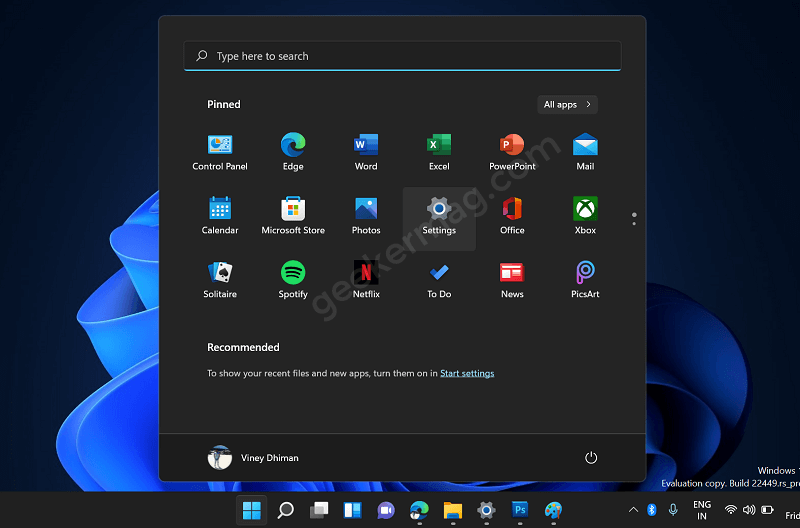Open Wi-Fi network quick settings
Screen dimensions: 800x528
coord(731,509)
